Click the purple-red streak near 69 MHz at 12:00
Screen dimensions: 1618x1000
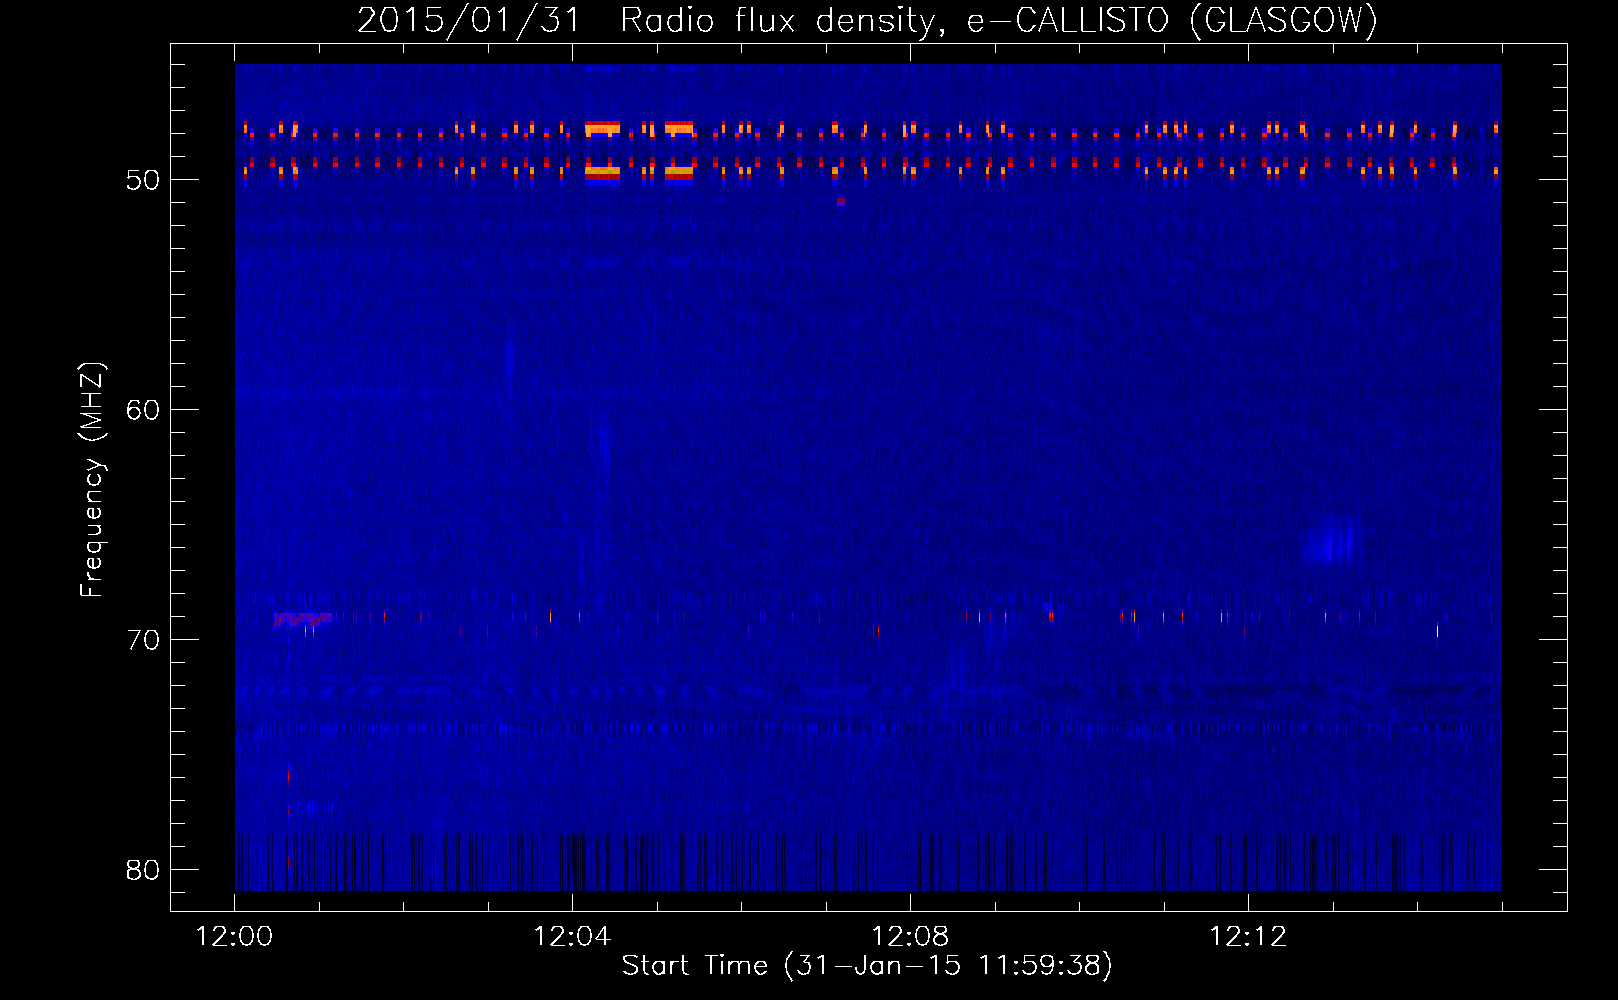coord(302,620)
